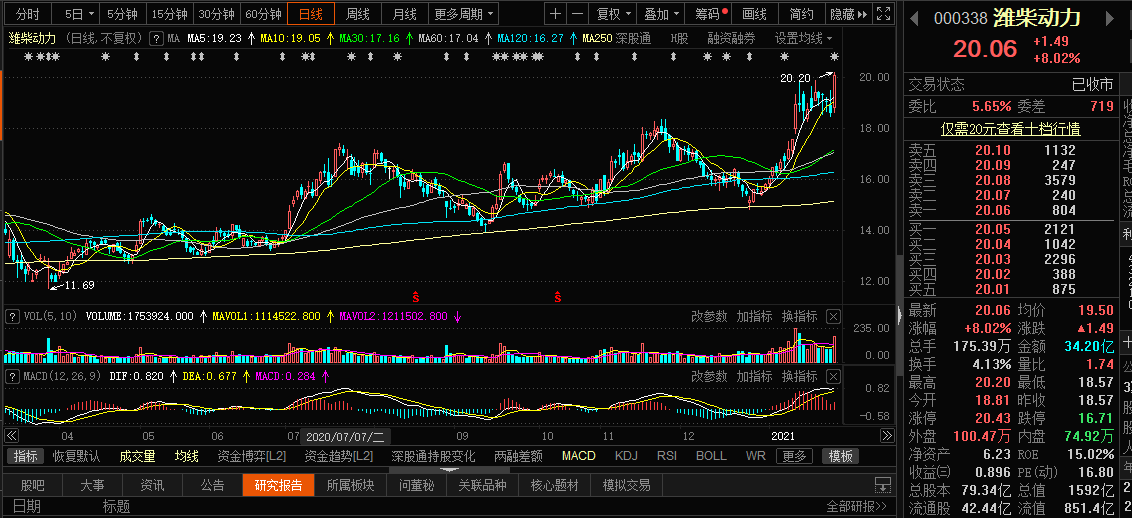The width and height of the screenshot is (1132, 518).
Task: Open the 复权 adjustment dropdown
Action: pyautogui.click(x=613, y=14)
